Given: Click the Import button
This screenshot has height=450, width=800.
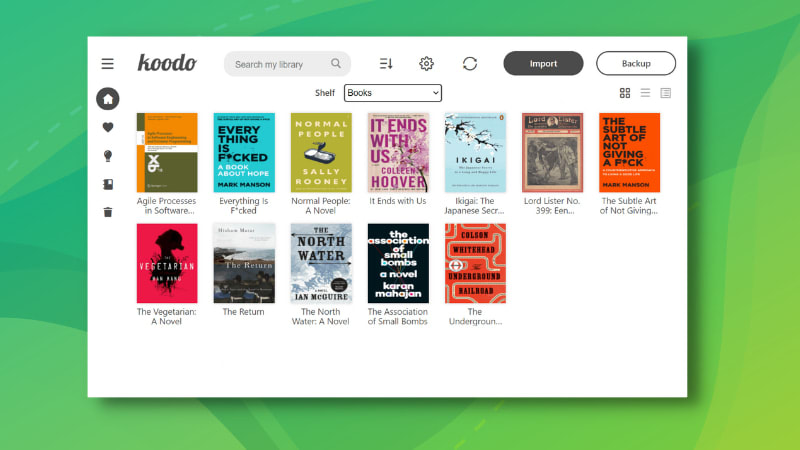Looking at the screenshot, I should [543, 64].
